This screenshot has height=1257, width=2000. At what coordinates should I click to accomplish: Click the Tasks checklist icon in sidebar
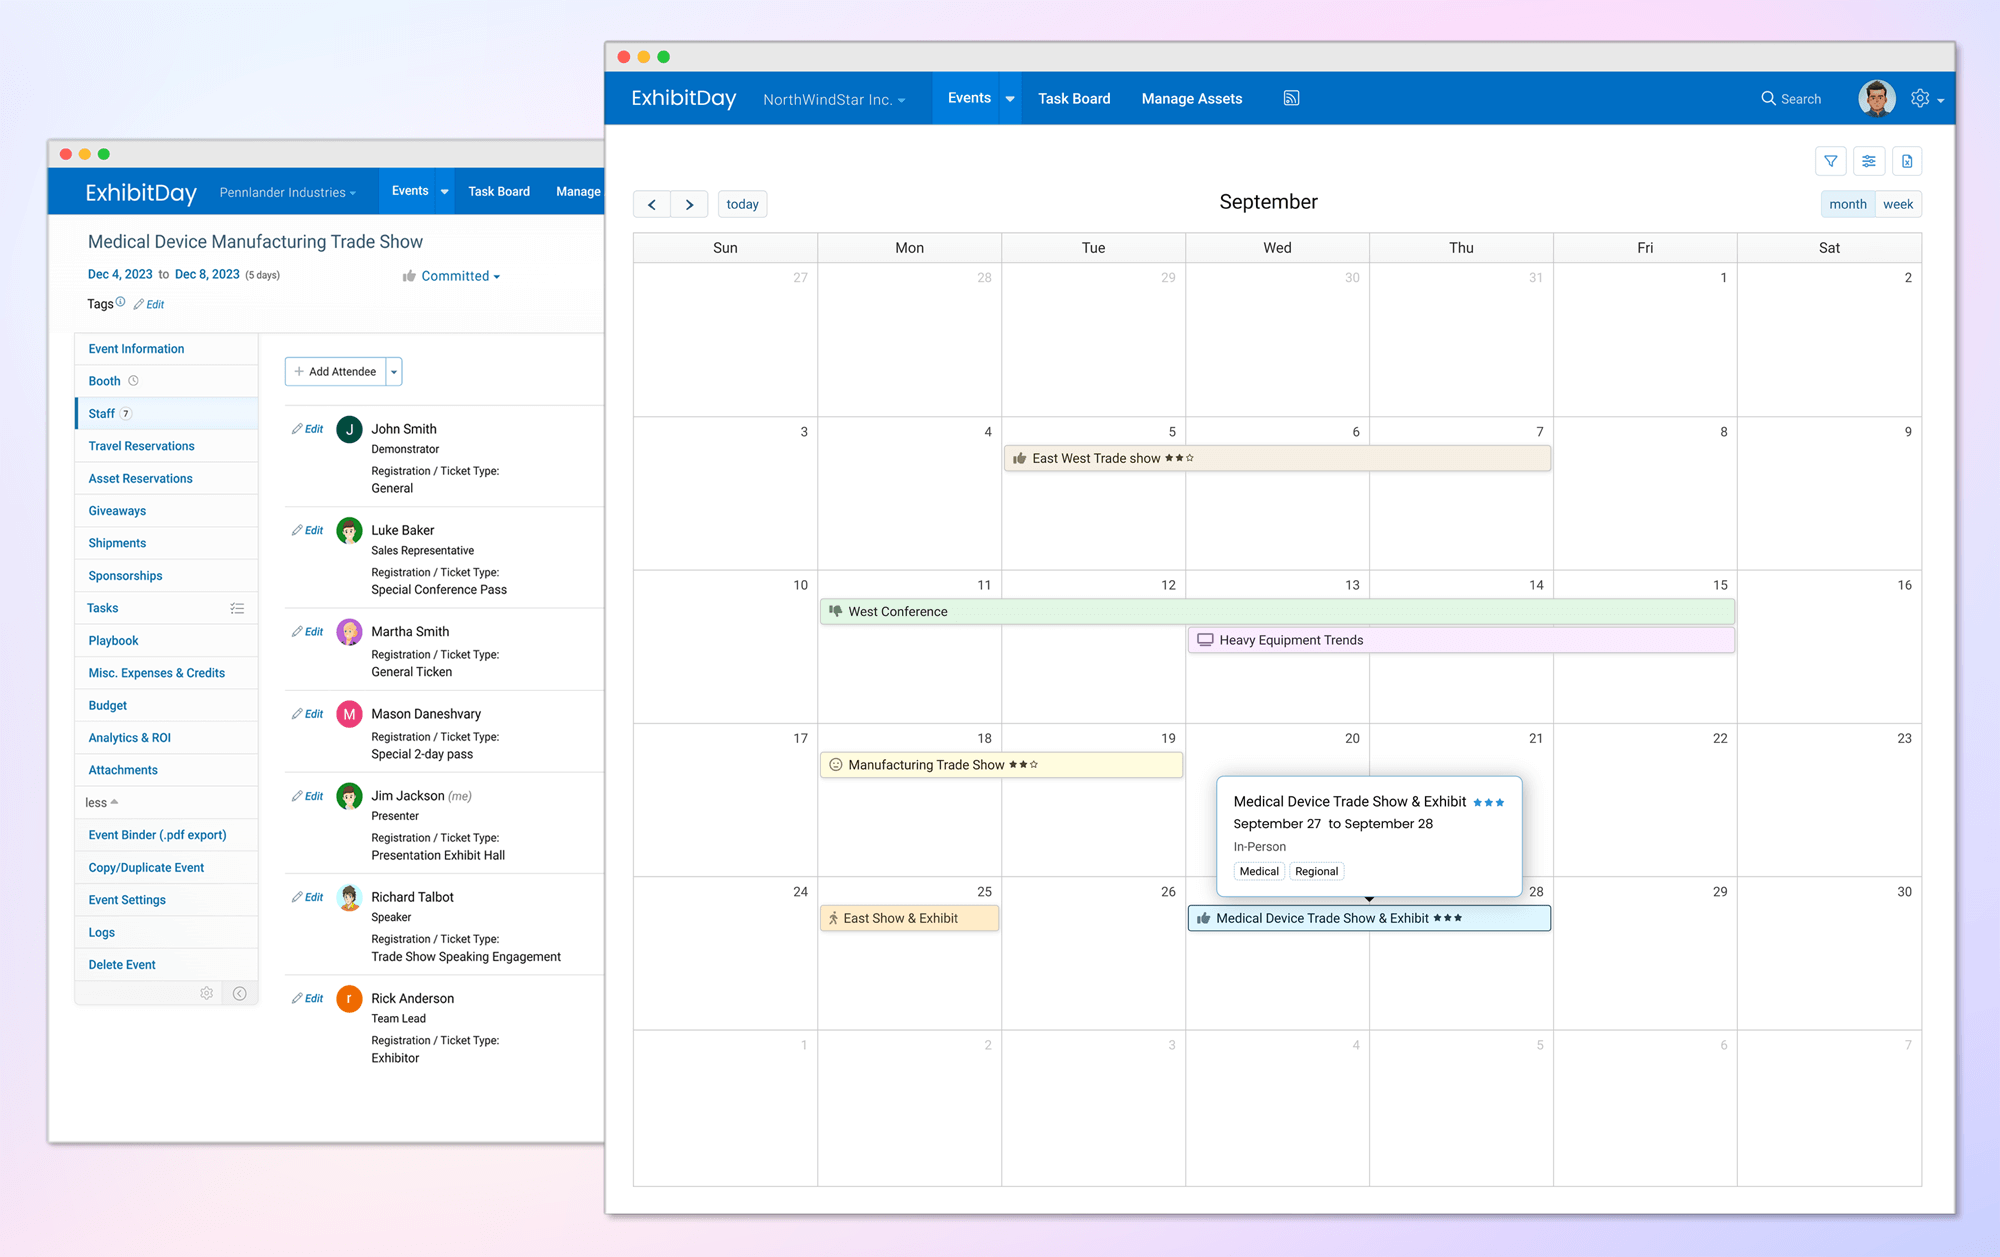(x=237, y=608)
